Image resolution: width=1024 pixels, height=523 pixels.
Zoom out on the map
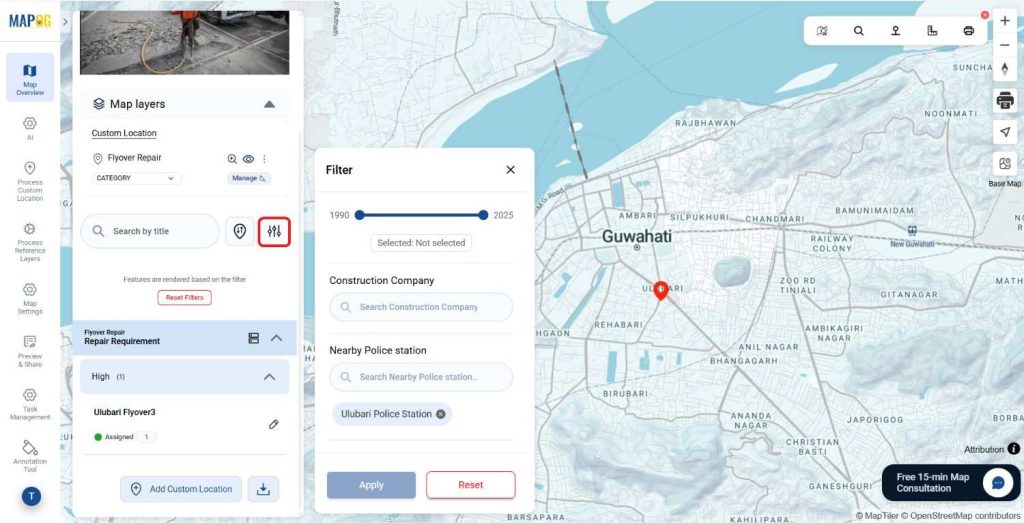(1005, 45)
